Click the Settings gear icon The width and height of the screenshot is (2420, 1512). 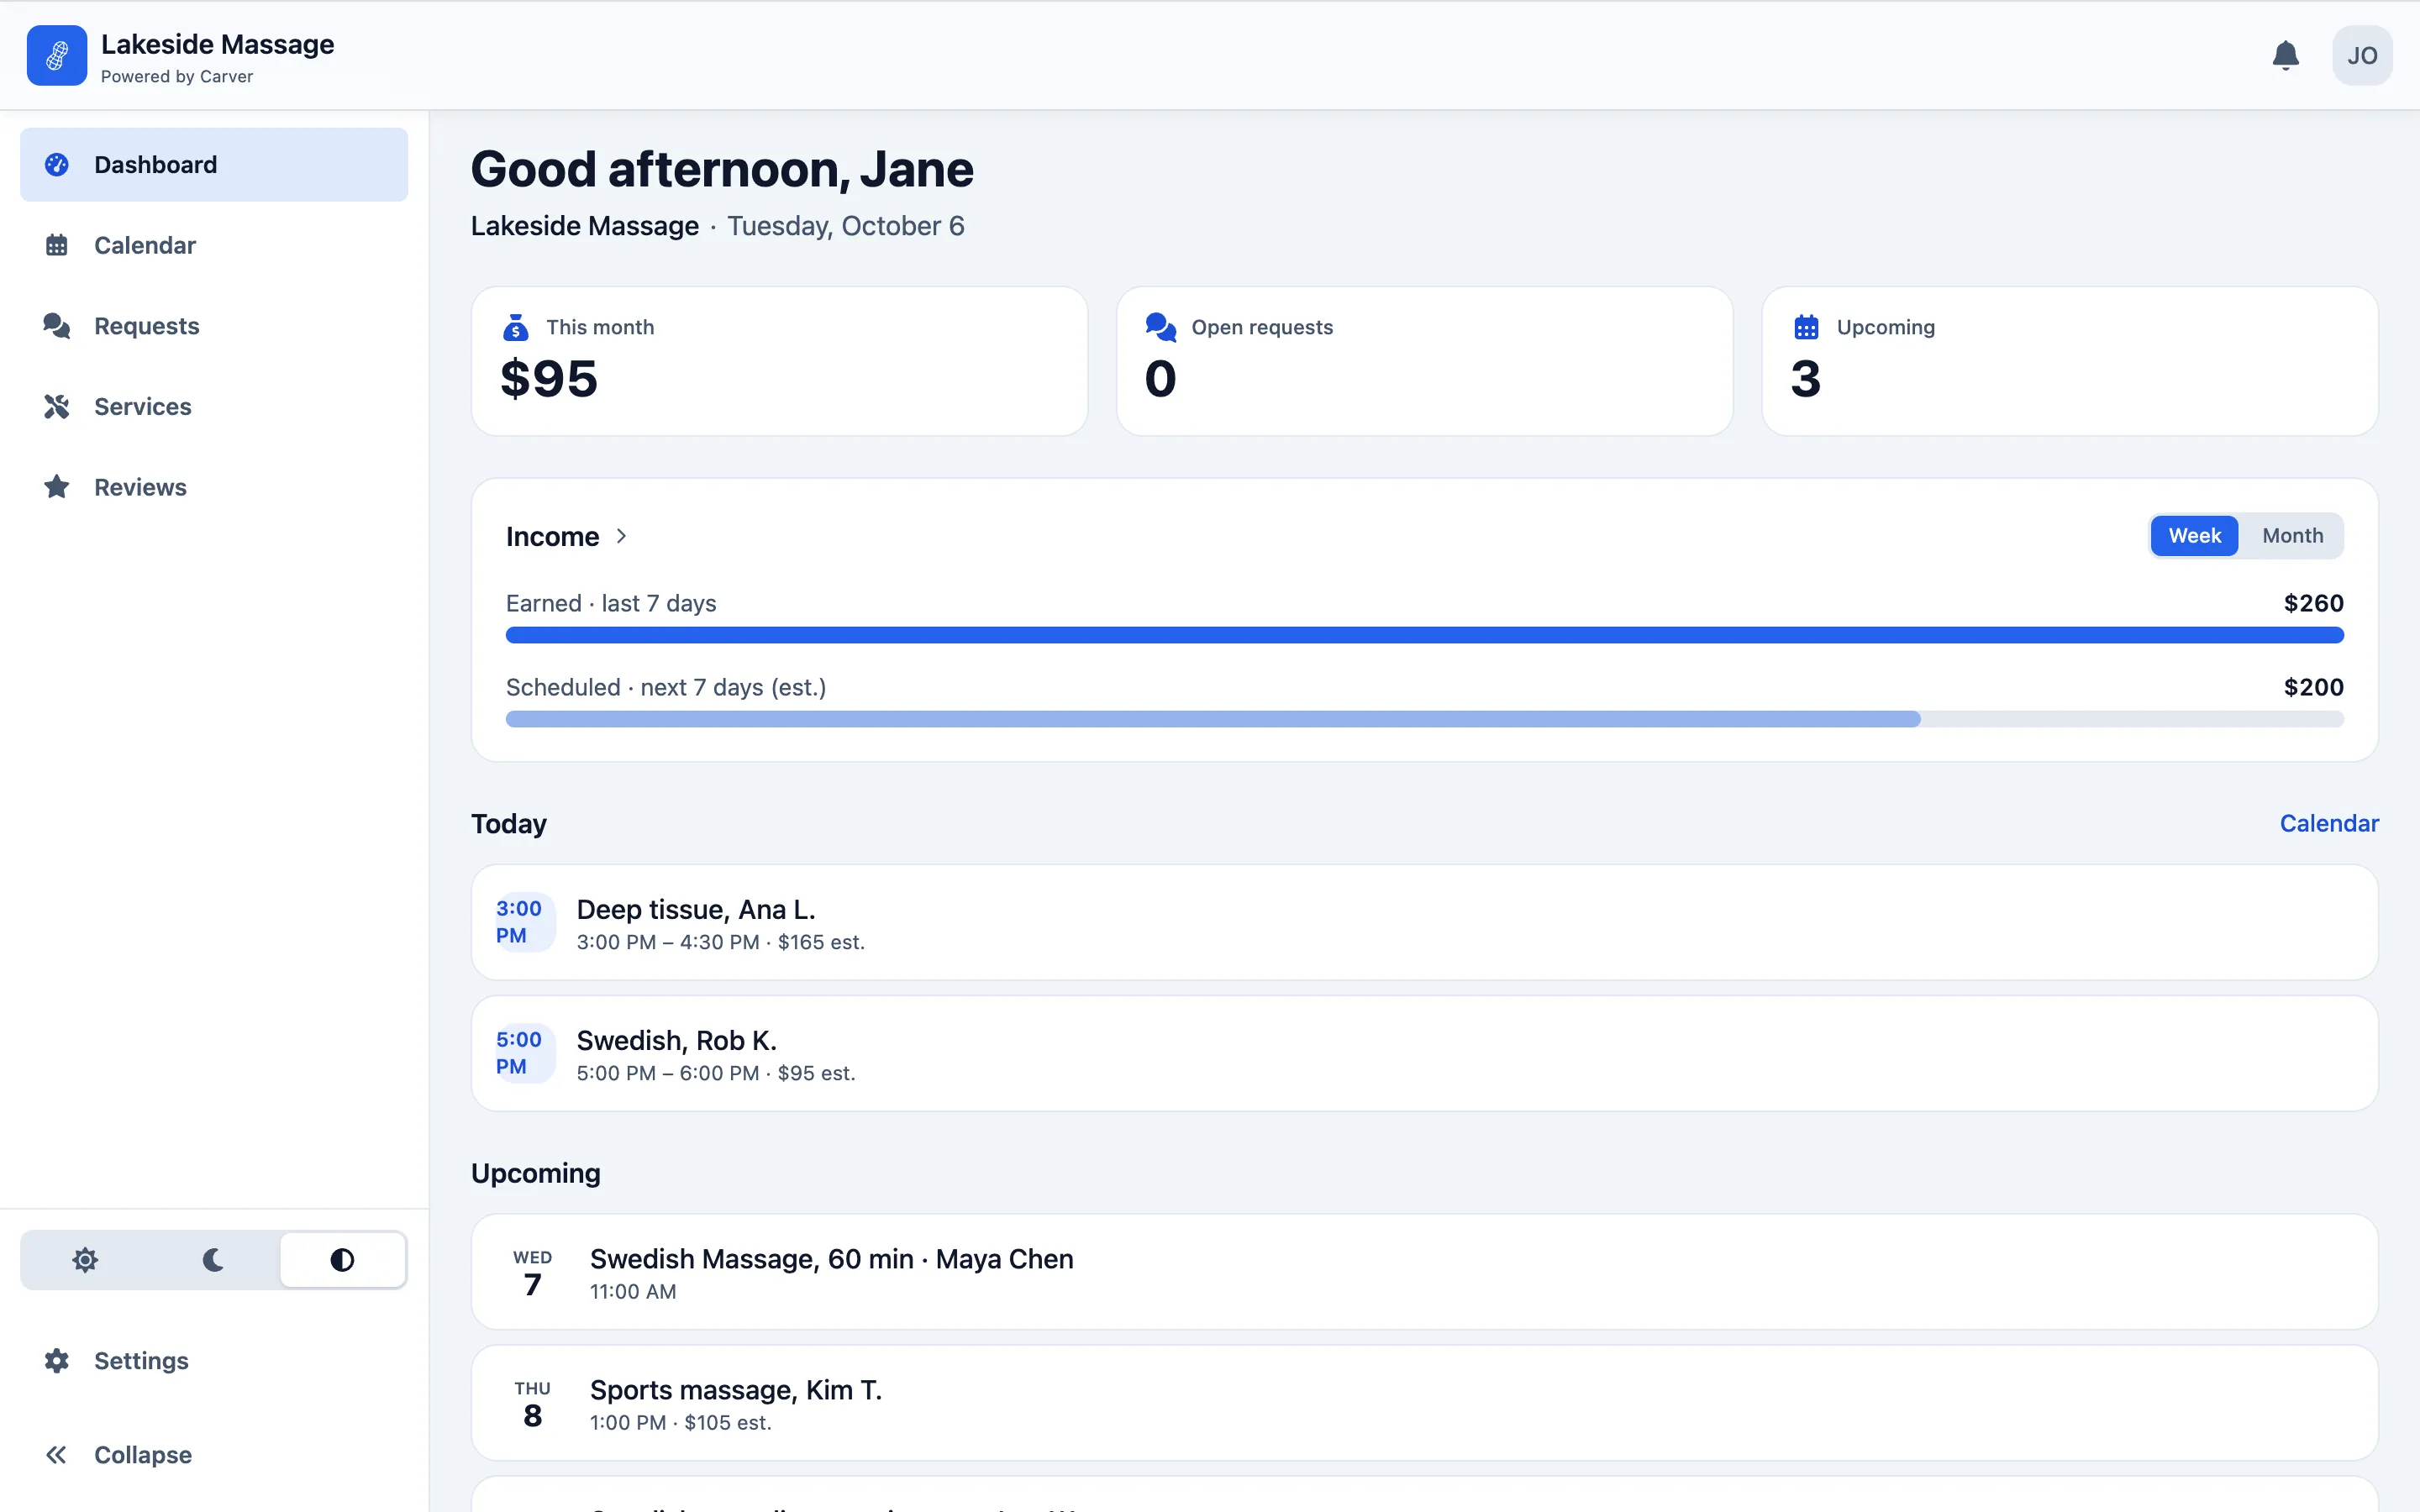[57, 1360]
